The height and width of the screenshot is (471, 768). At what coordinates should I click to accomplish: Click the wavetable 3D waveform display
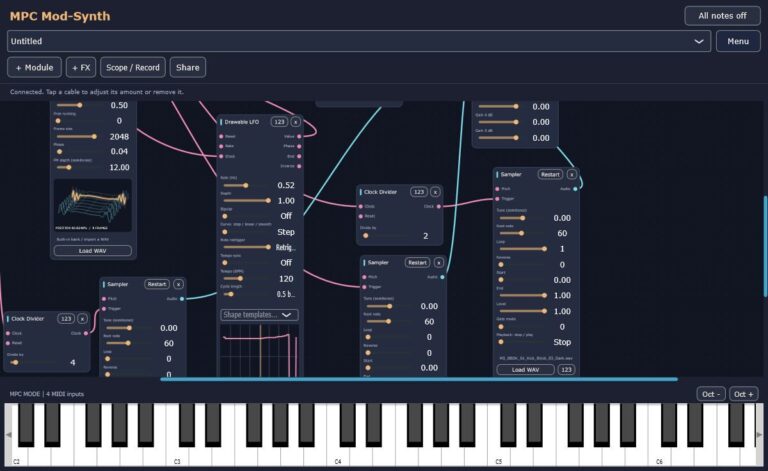coord(93,205)
